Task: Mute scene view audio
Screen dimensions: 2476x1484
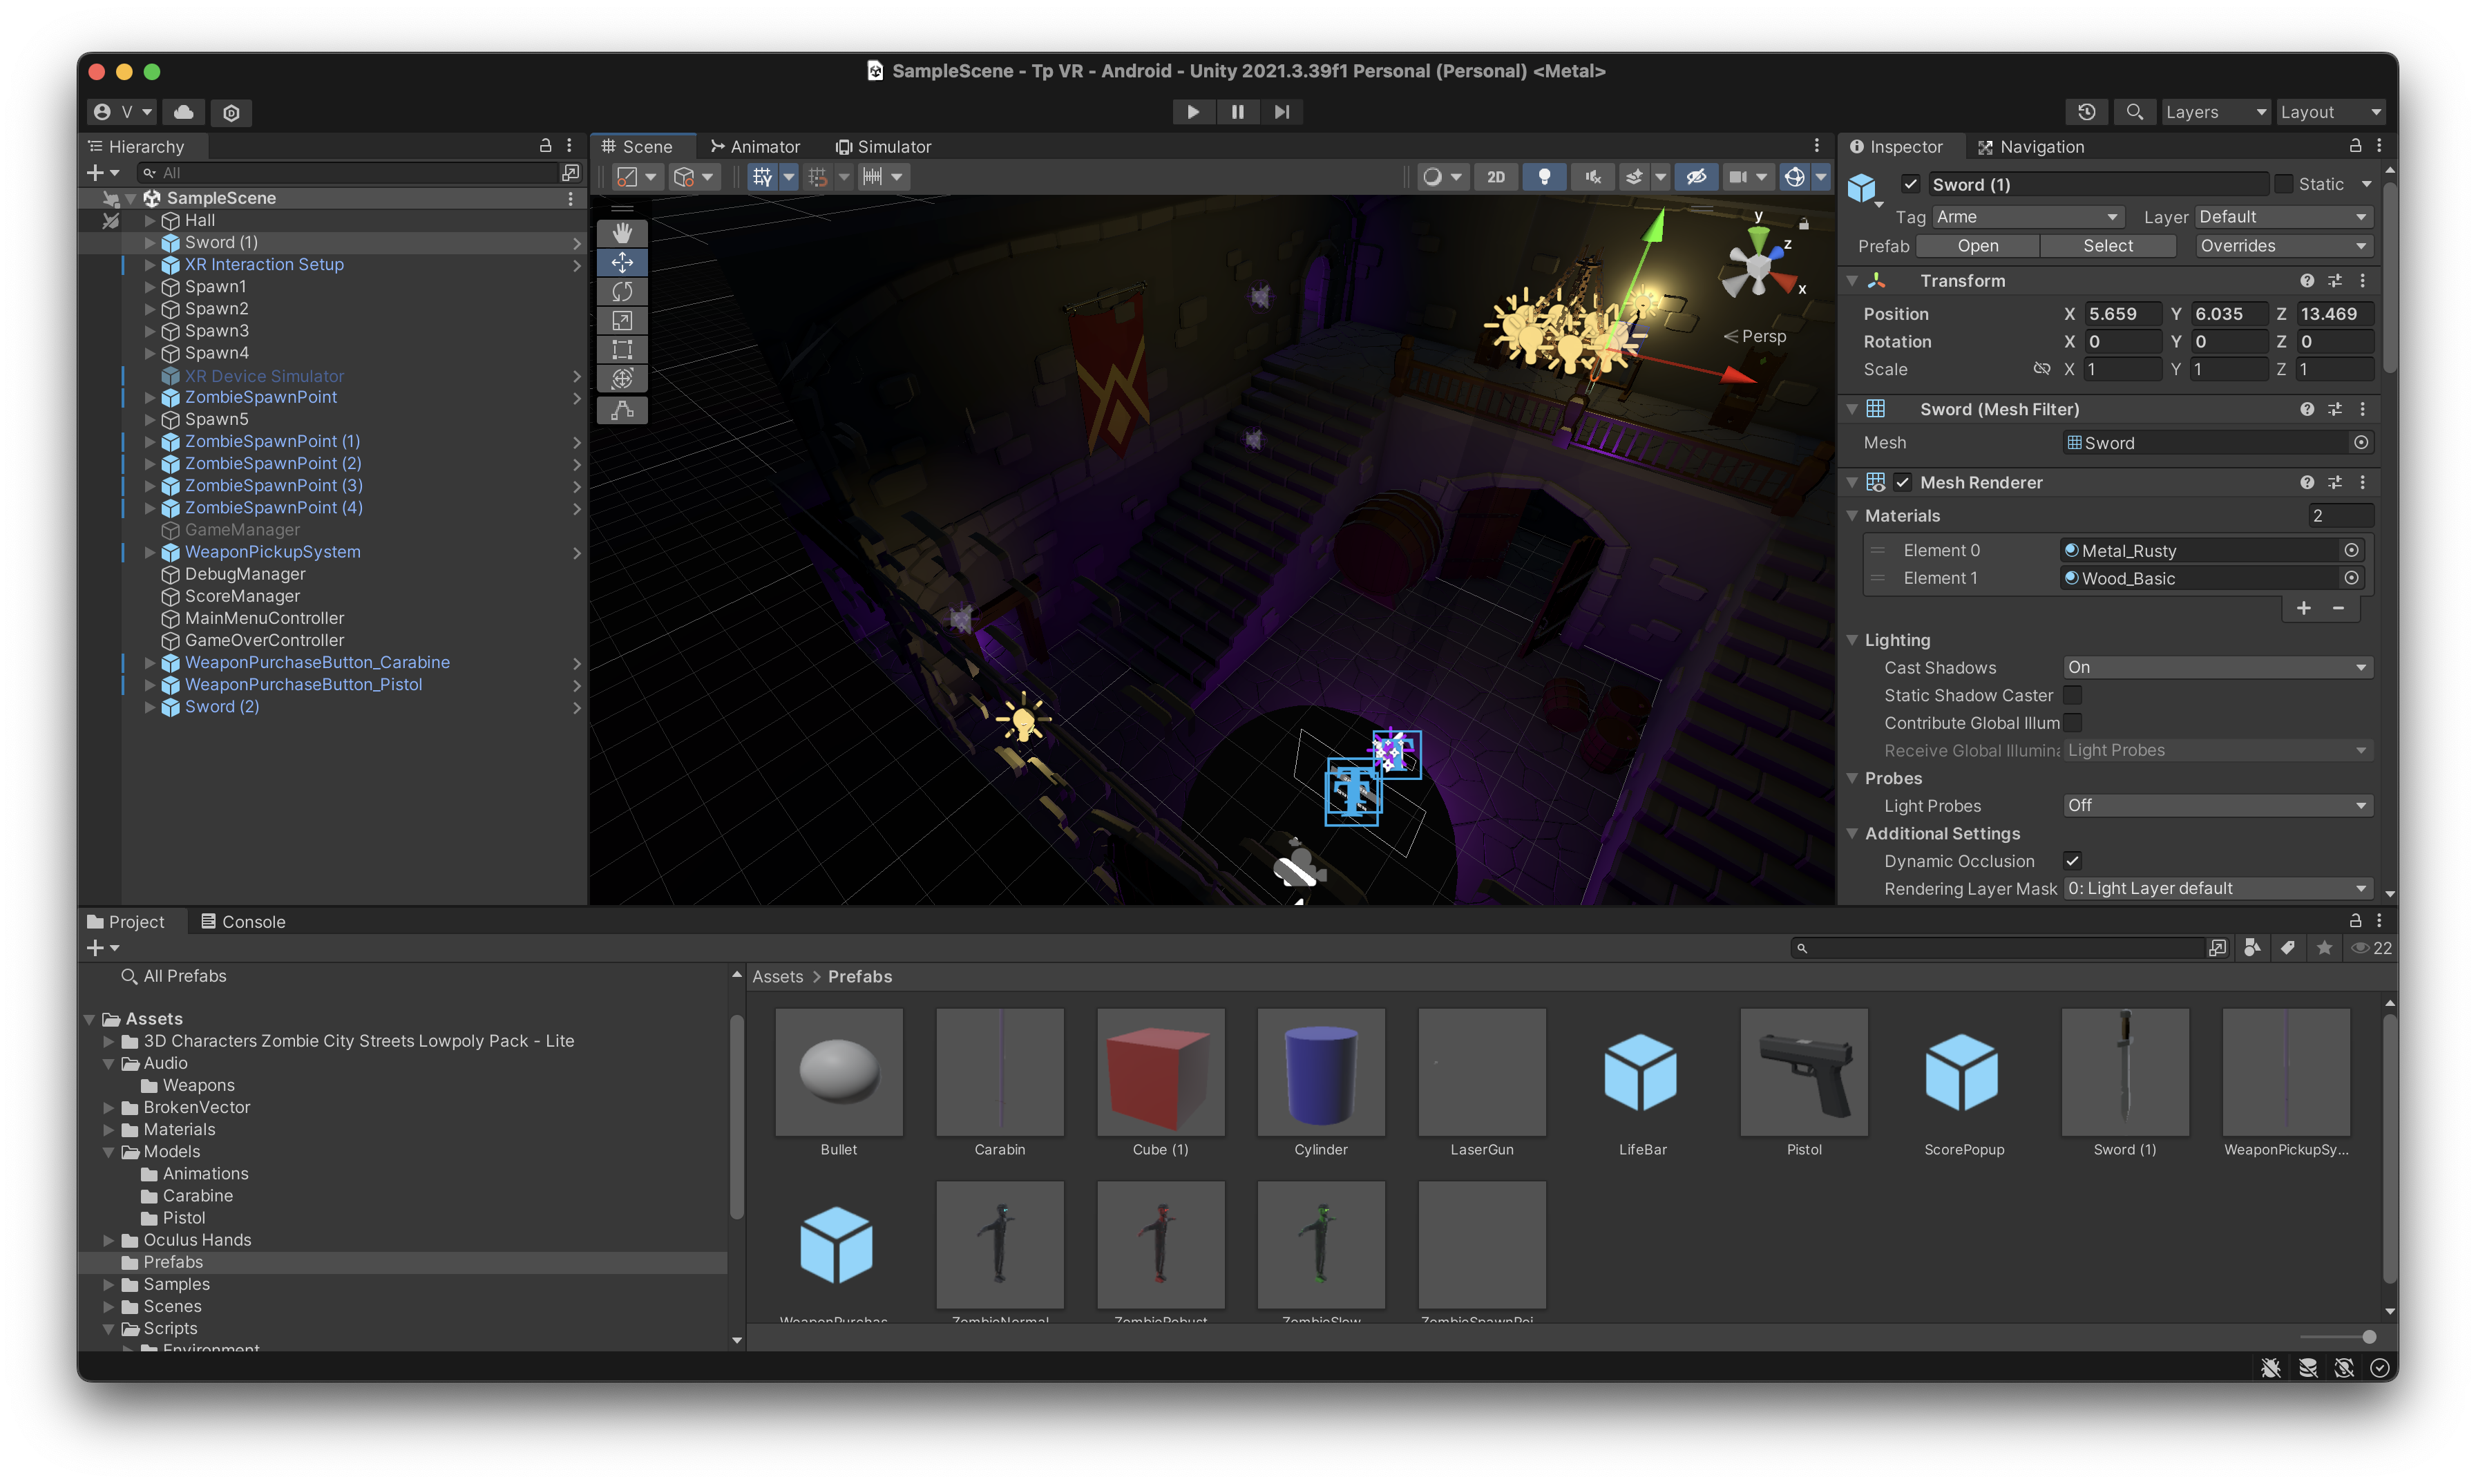Action: 1592,176
